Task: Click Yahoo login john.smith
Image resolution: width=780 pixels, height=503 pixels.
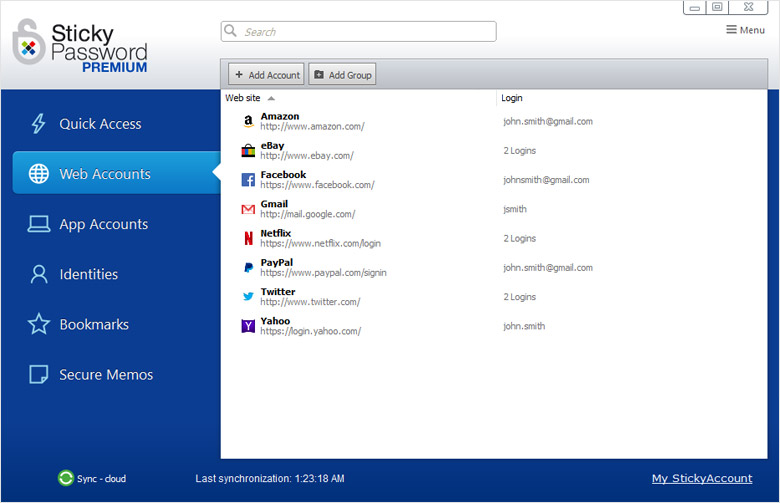Action: pos(524,326)
